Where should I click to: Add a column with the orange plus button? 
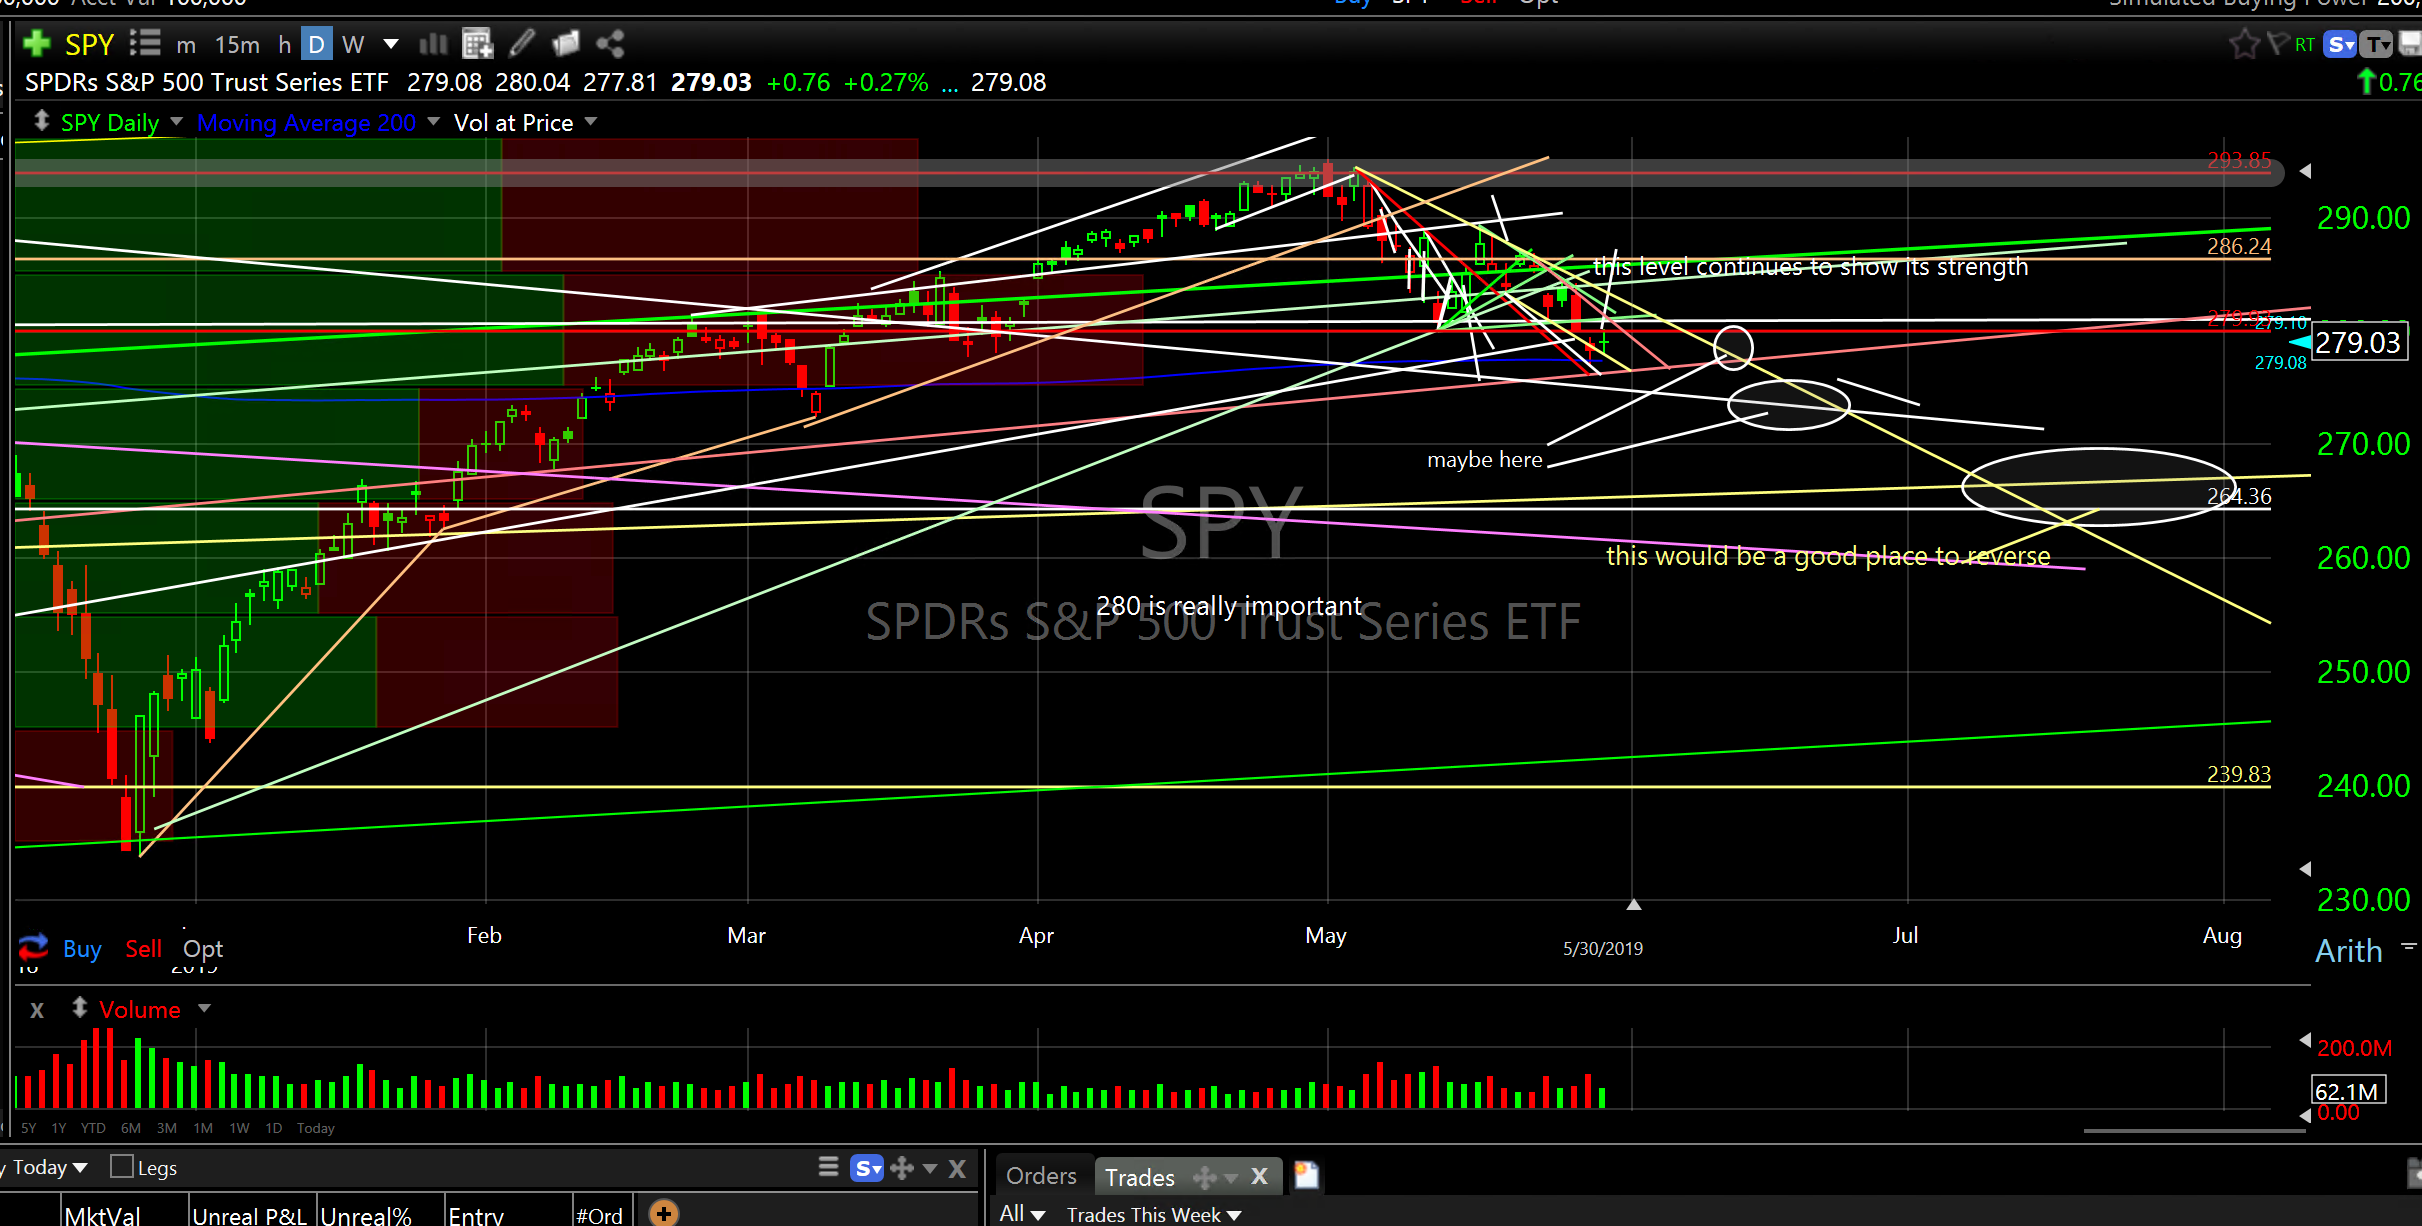[x=664, y=1213]
